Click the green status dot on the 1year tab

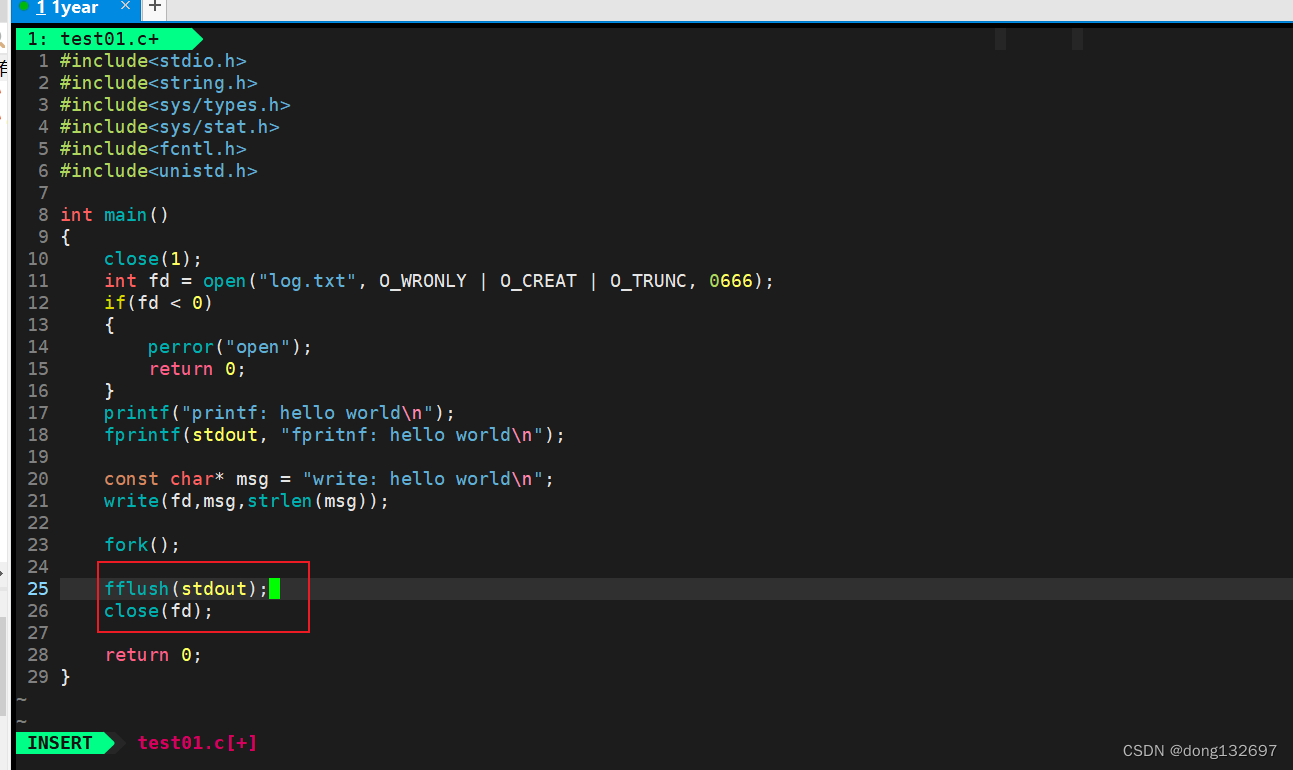(24, 6)
